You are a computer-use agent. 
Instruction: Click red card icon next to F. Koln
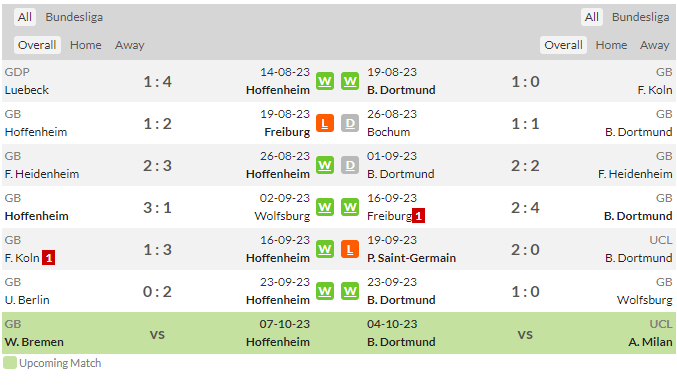click(48, 258)
